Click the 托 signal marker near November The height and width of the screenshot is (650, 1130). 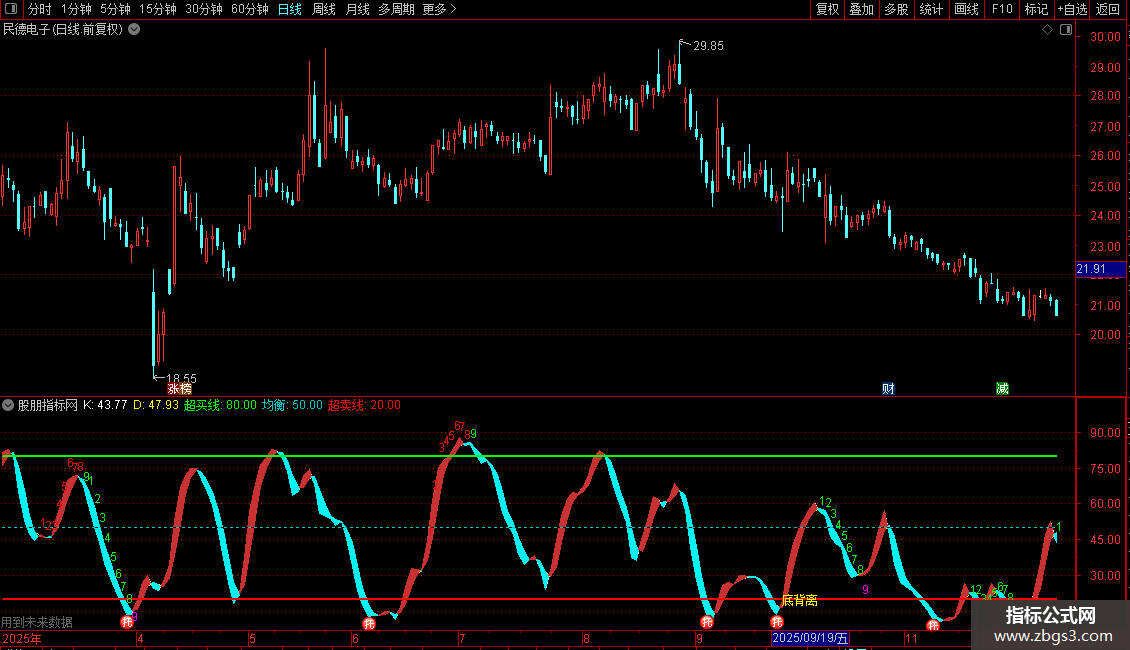[x=933, y=625]
